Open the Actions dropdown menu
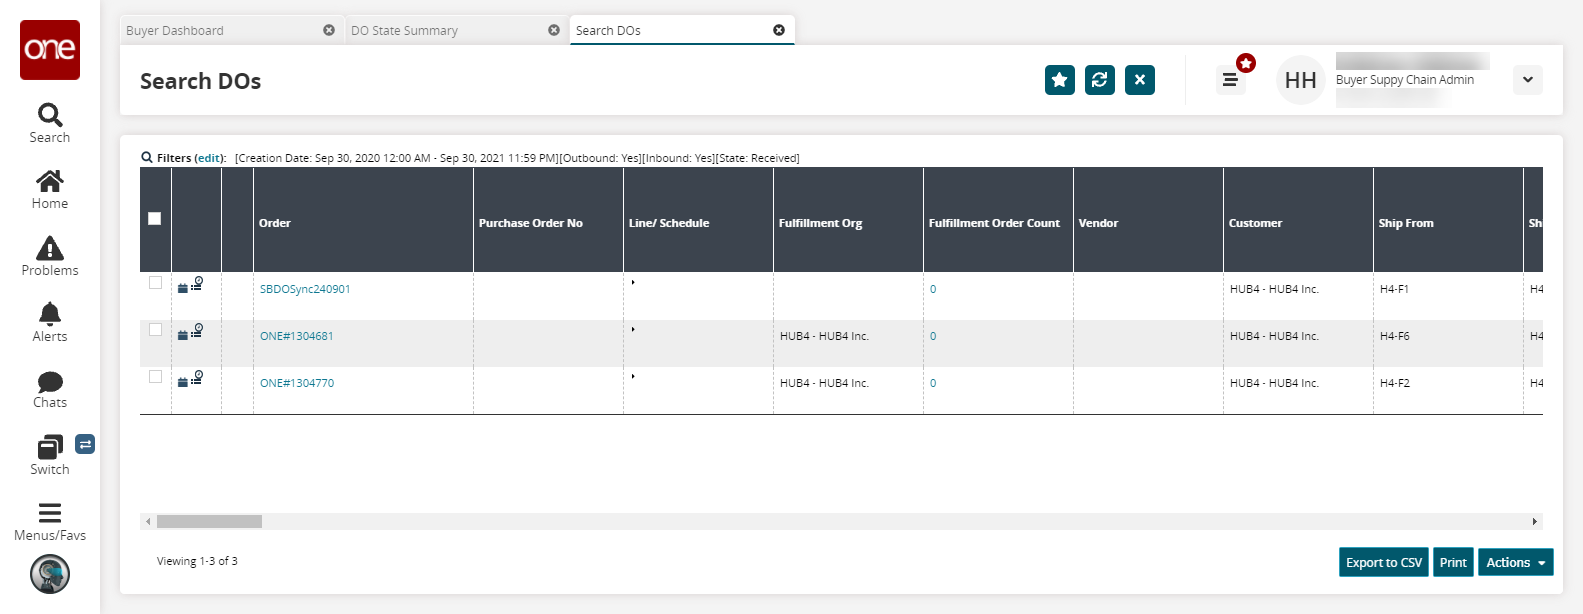Image resolution: width=1583 pixels, height=614 pixels. coord(1515,563)
